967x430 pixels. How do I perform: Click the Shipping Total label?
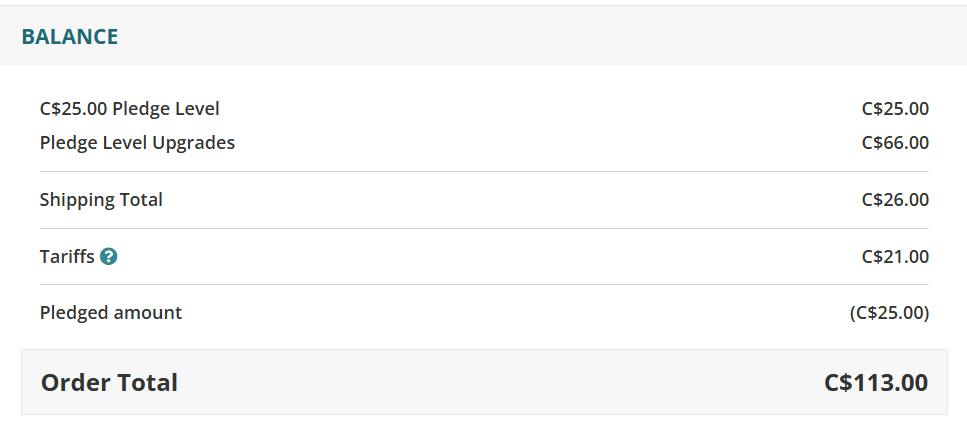pyautogui.click(x=101, y=200)
